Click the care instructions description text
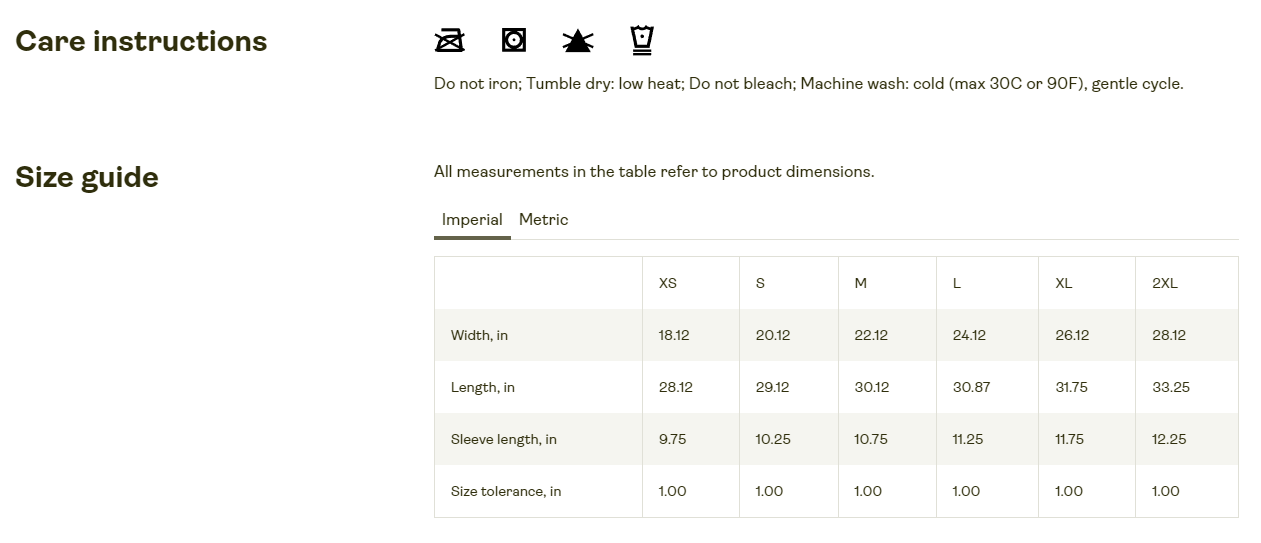This screenshot has height=543, width=1261. point(809,84)
